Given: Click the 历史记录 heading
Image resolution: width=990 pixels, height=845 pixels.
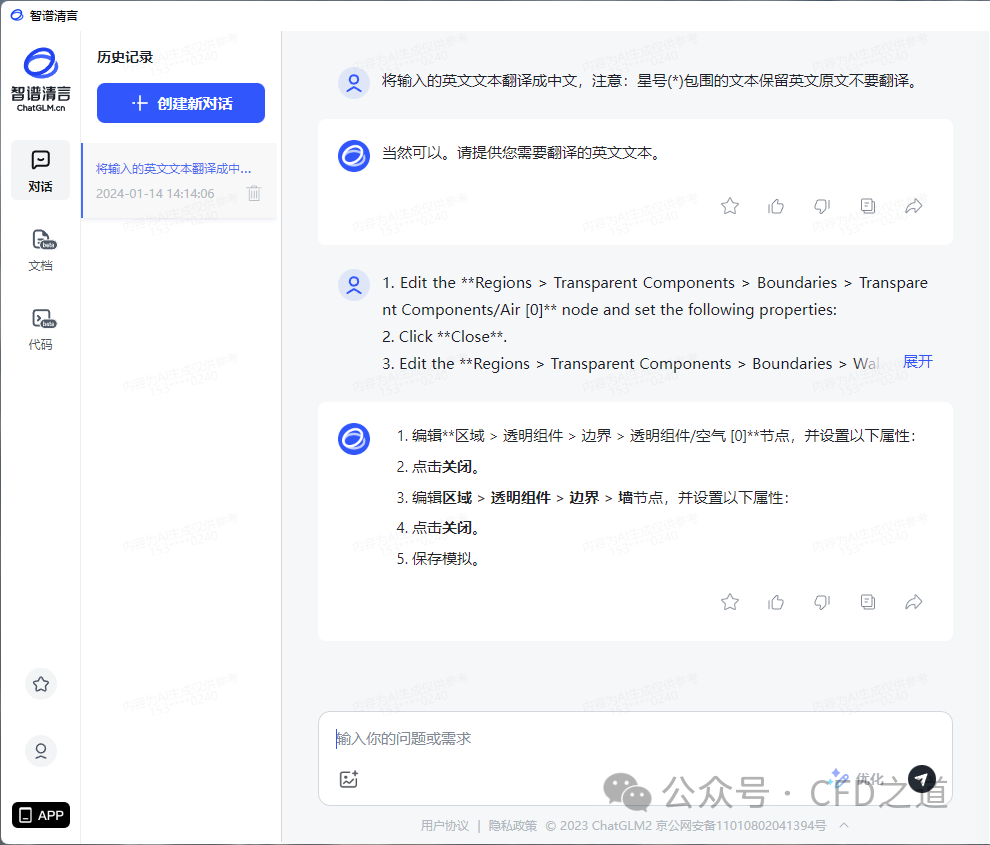Looking at the screenshot, I should pos(125,57).
